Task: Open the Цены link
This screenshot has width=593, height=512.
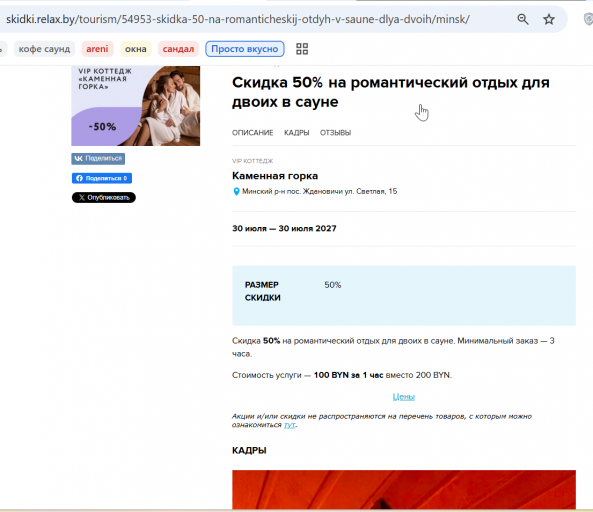Action: [x=404, y=397]
